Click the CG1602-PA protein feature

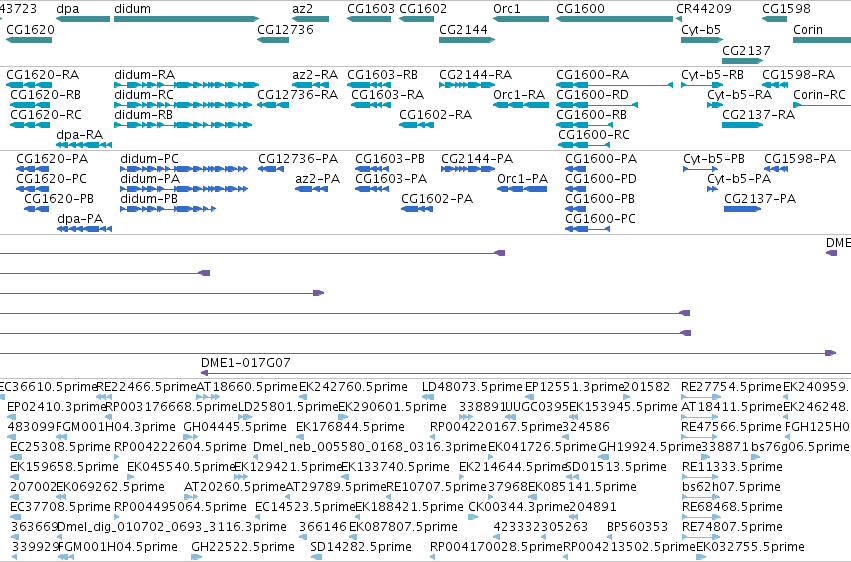click(417, 209)
